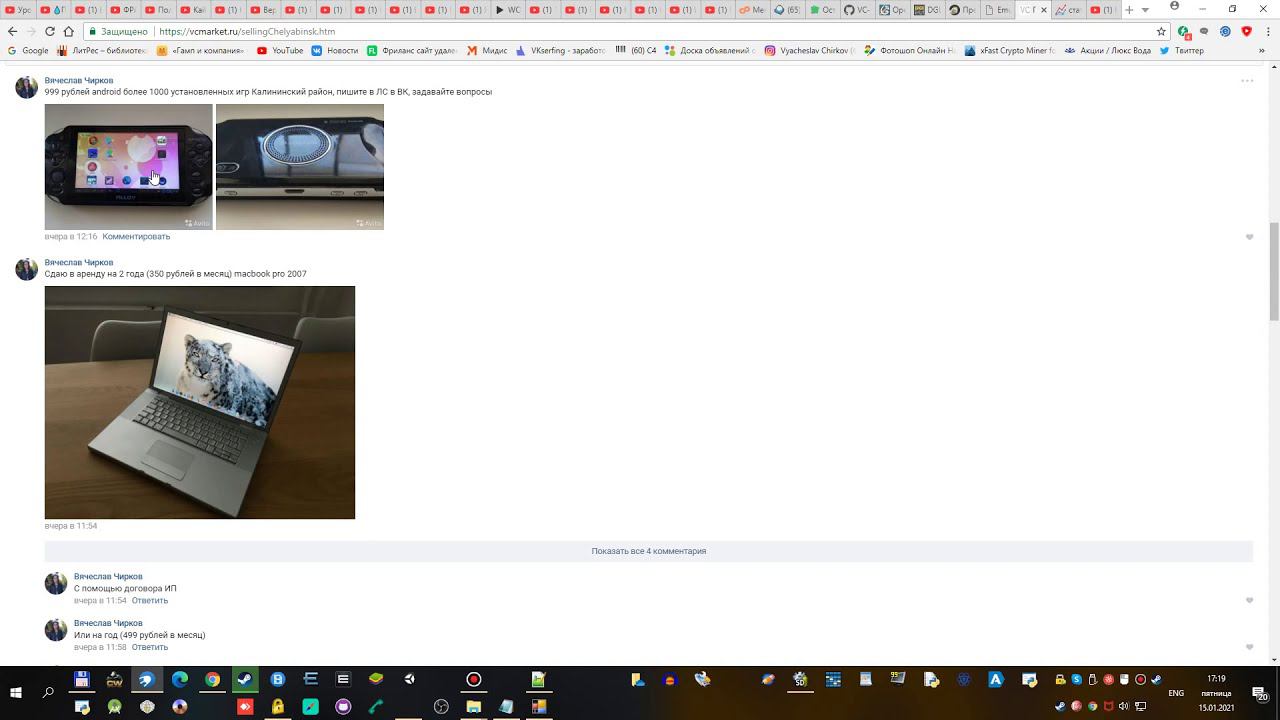
Task: Open Microsoft Edge from the taskbar
Action: tap(180, 680)
